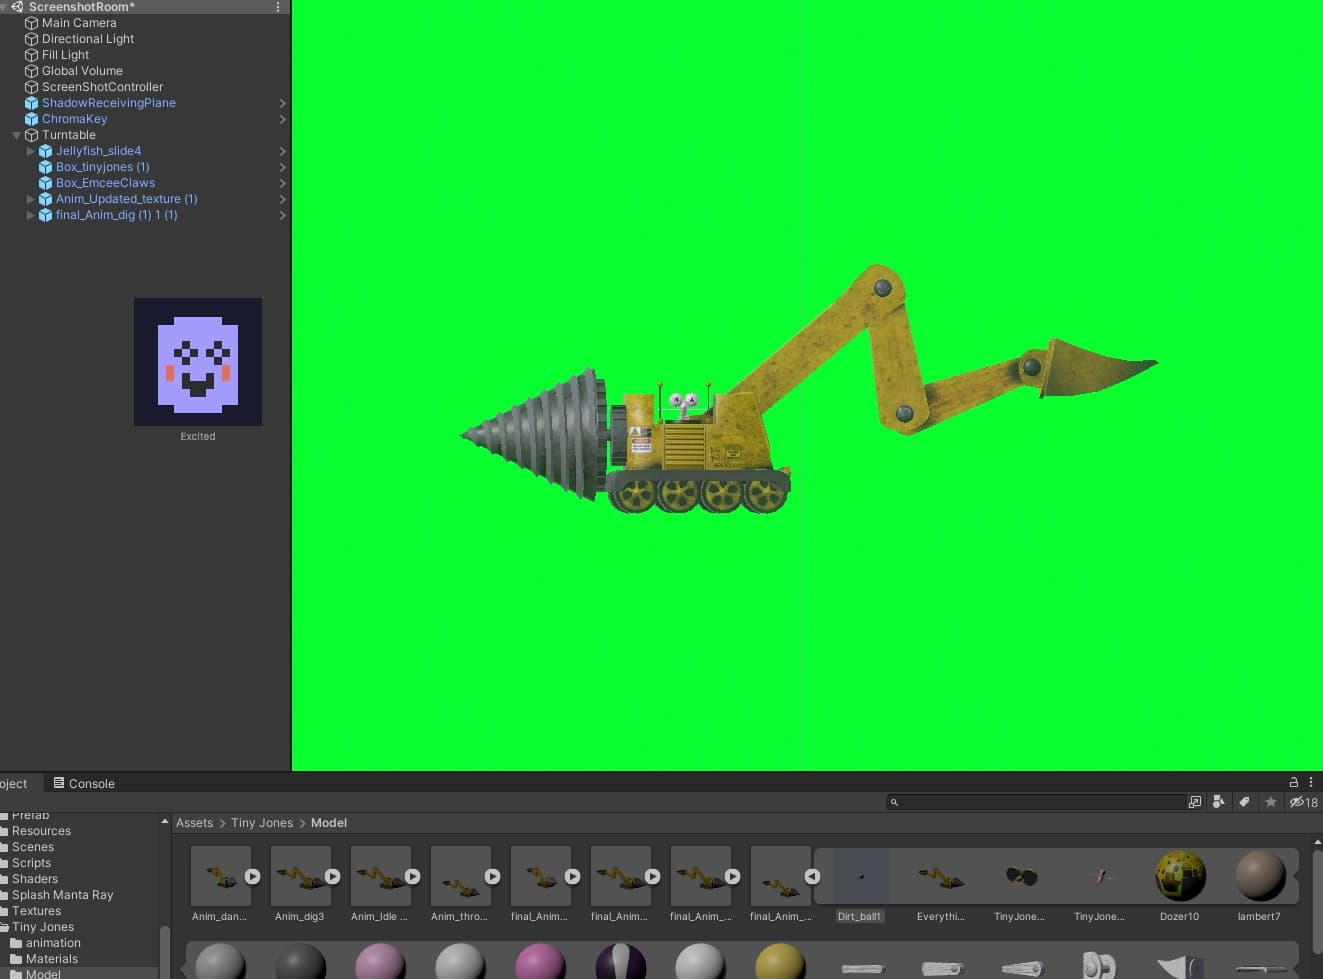Toggle hidden packages visibility showing 18
This screenshot has width=1323, height=979.
pyautogui.click(x=1303, y=802)
